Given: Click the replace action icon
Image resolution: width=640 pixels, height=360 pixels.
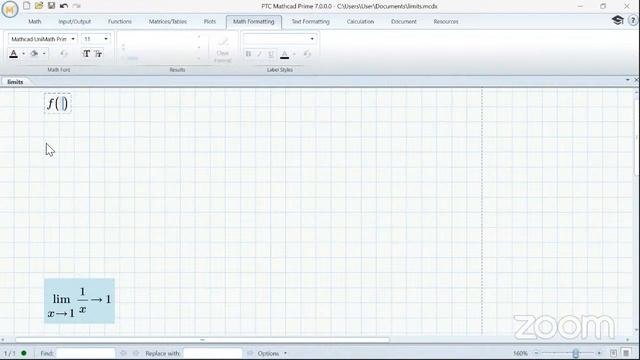Looking at the screenshot, I should pos(250,353).
